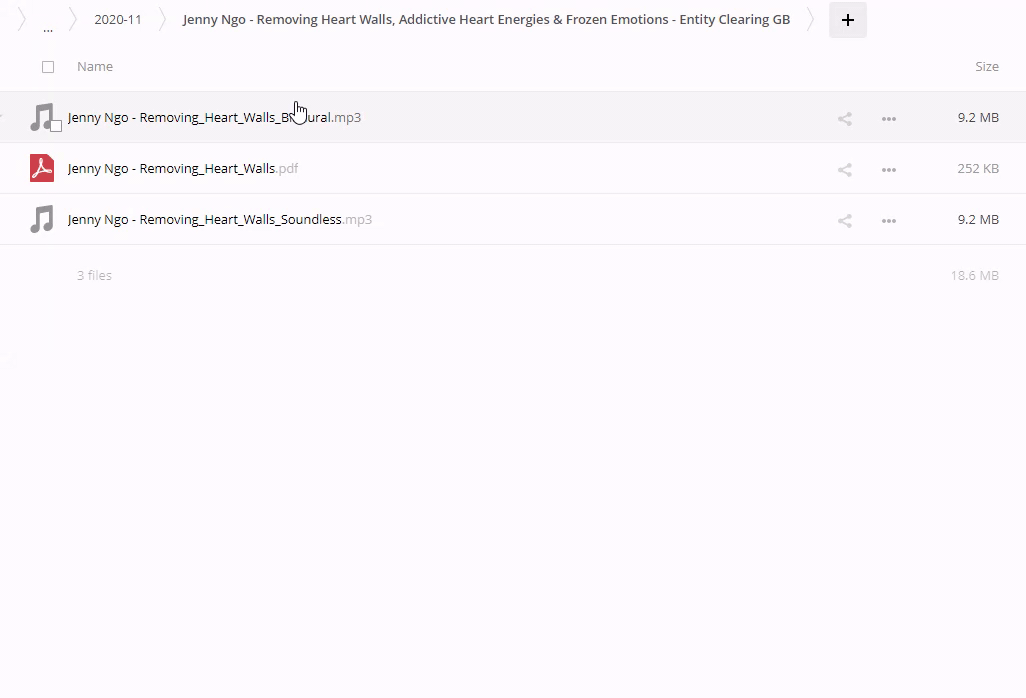
Task: Open the plus new-item dropdown
Action: [847, 20]
